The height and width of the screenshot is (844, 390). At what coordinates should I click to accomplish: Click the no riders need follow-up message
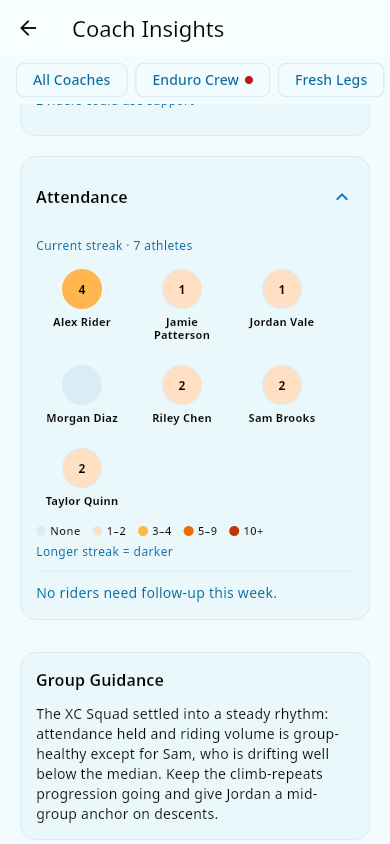pyautogui.click(x=157, y=593)
